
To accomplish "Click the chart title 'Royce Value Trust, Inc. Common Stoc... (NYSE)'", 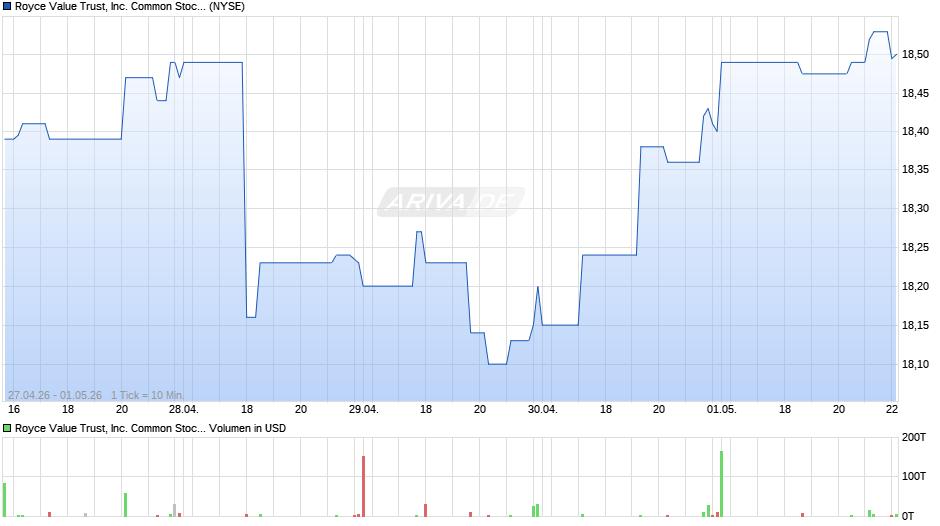I will point(129,7).
